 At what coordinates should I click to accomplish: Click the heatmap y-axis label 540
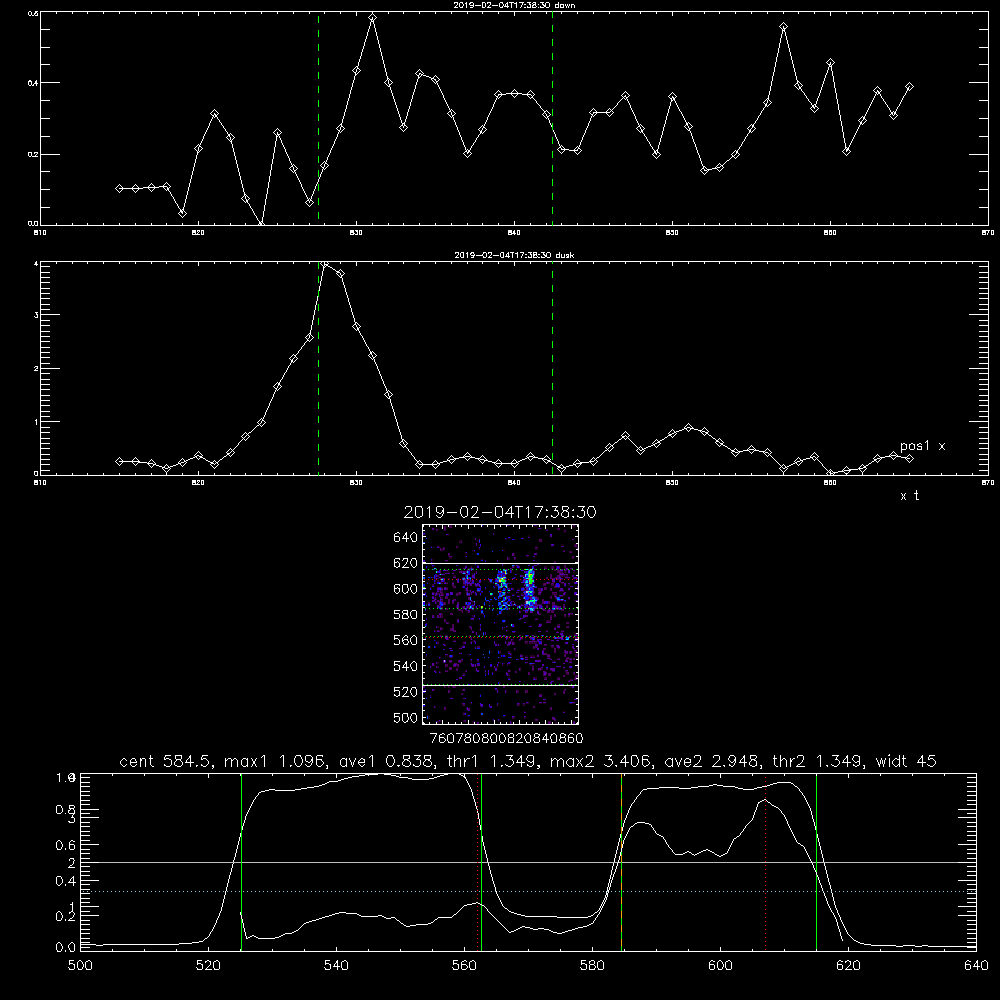tap(406, 666)
